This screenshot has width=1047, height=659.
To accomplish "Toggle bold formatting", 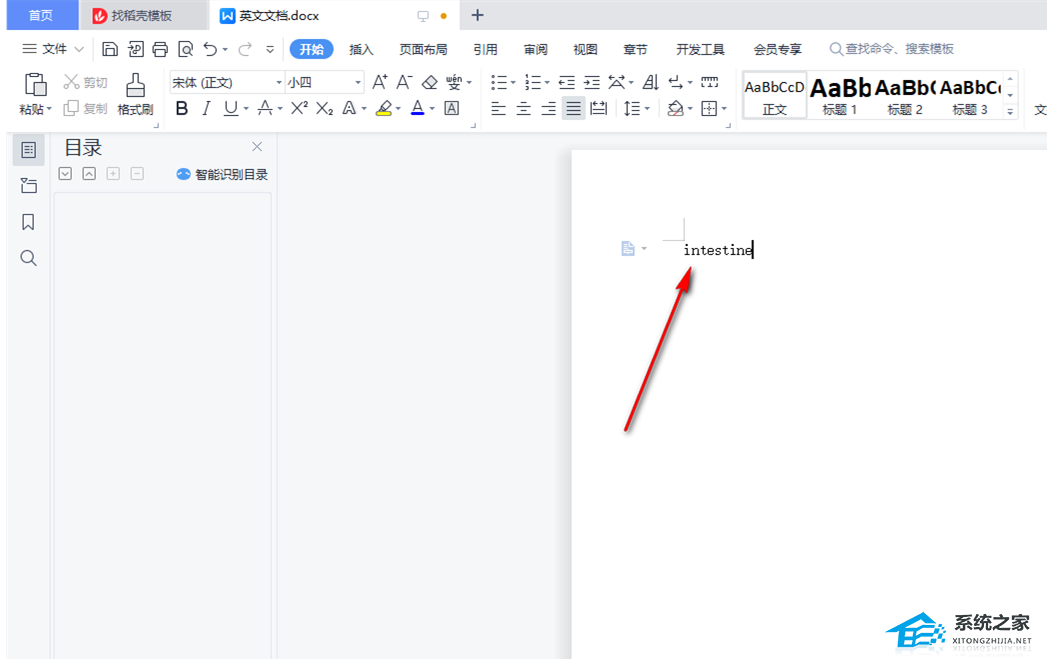I will 181,108.
